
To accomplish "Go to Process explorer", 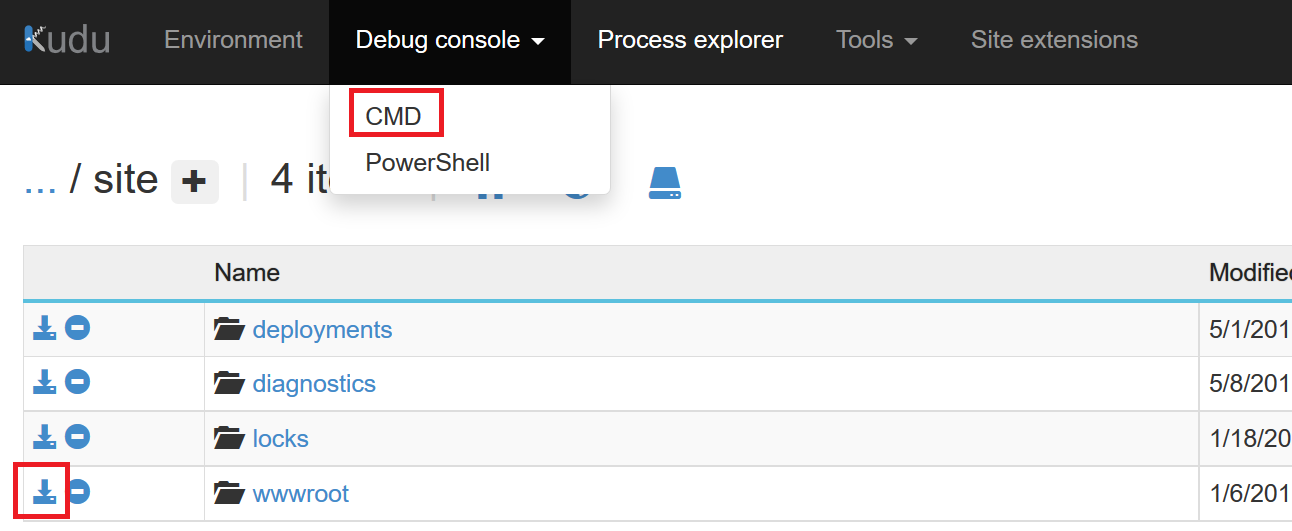I will [x=690, y=40].
